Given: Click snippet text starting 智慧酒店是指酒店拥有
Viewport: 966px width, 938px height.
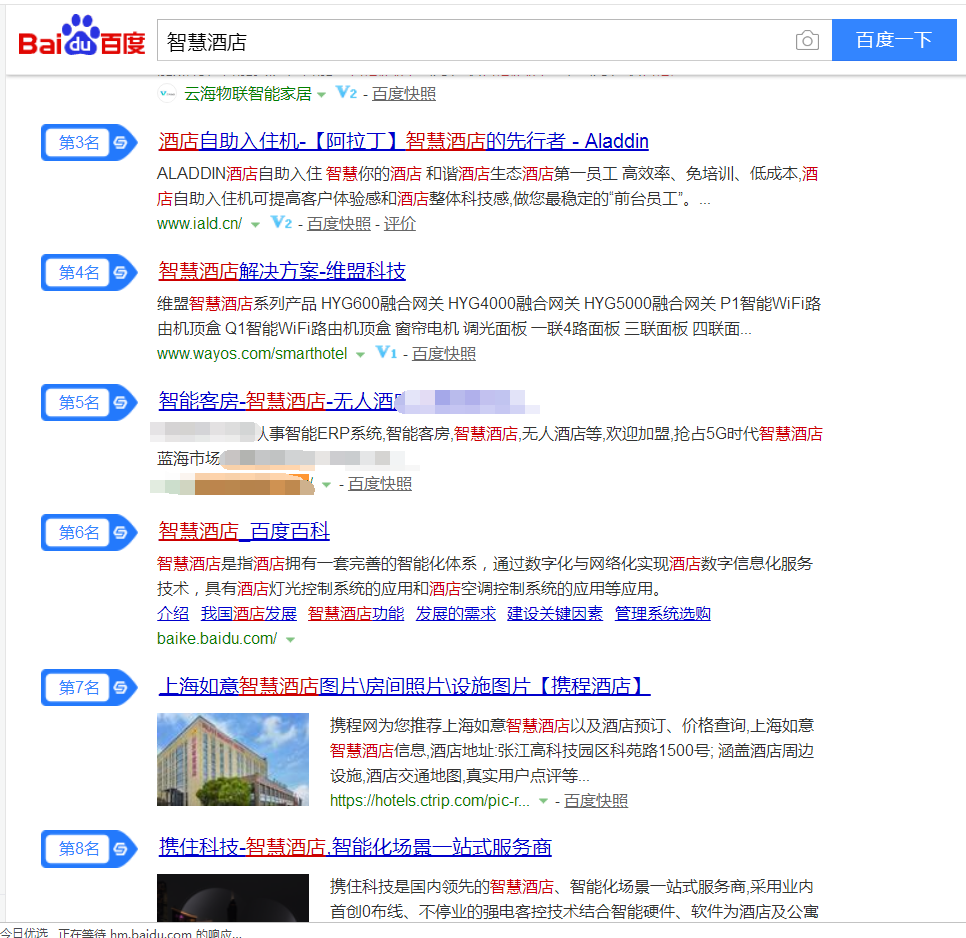Looking at the screenshot, I should tap(485, 576).
